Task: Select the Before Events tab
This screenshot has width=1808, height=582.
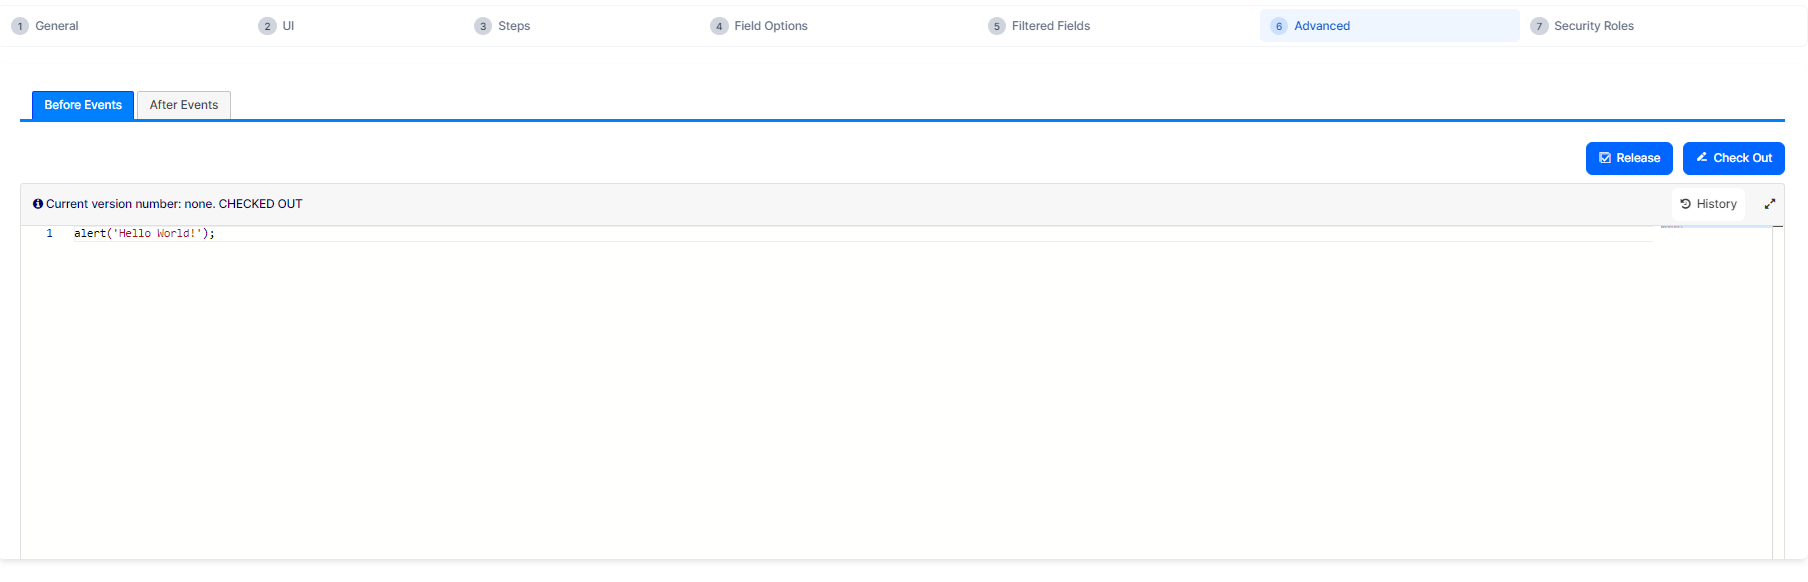Action: [83, 105]
